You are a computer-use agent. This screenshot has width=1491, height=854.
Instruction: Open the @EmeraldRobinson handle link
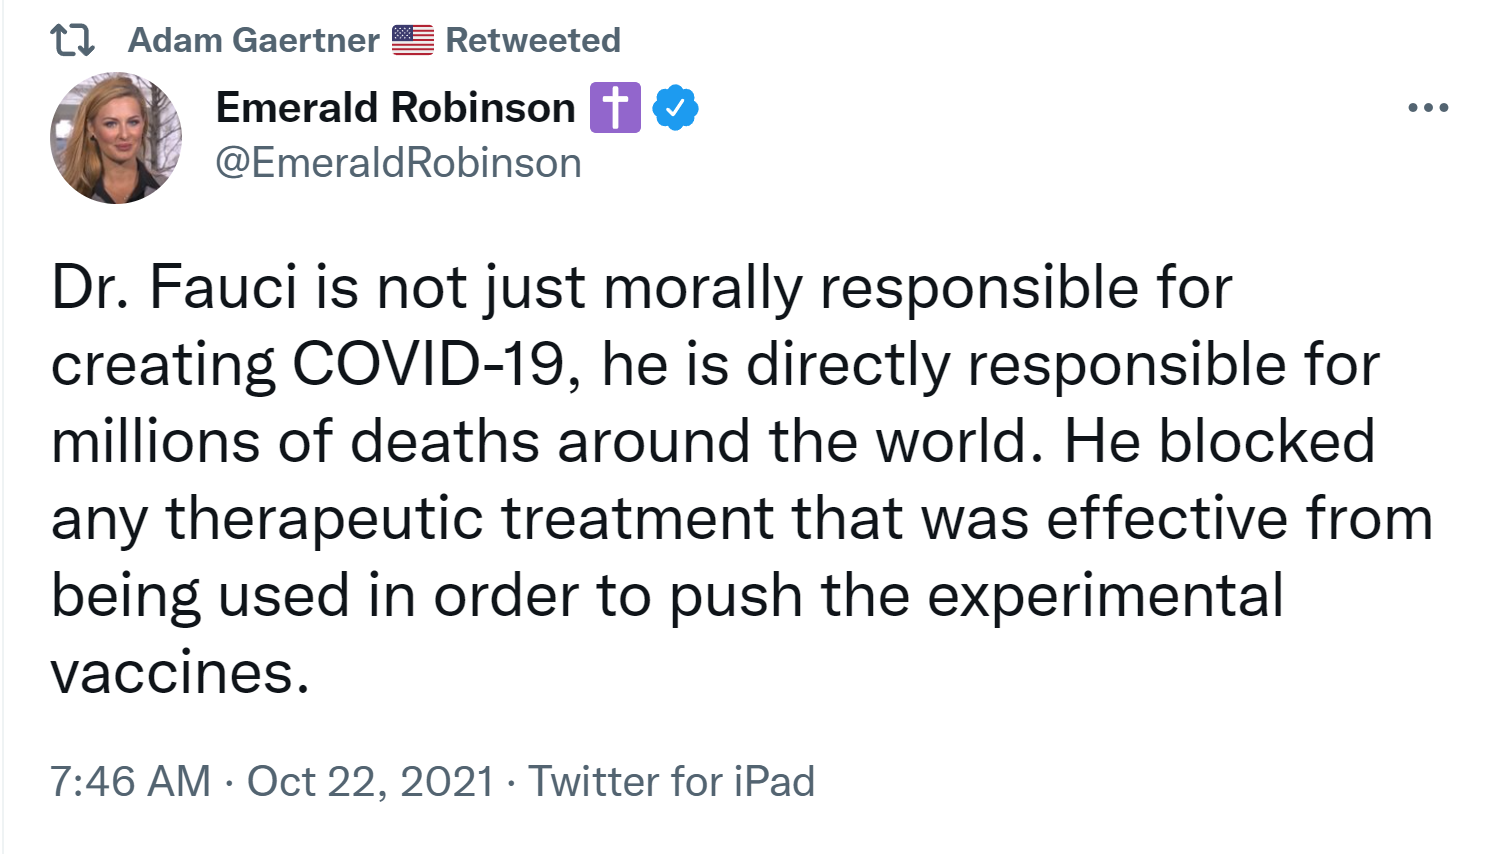click(398, 163)
